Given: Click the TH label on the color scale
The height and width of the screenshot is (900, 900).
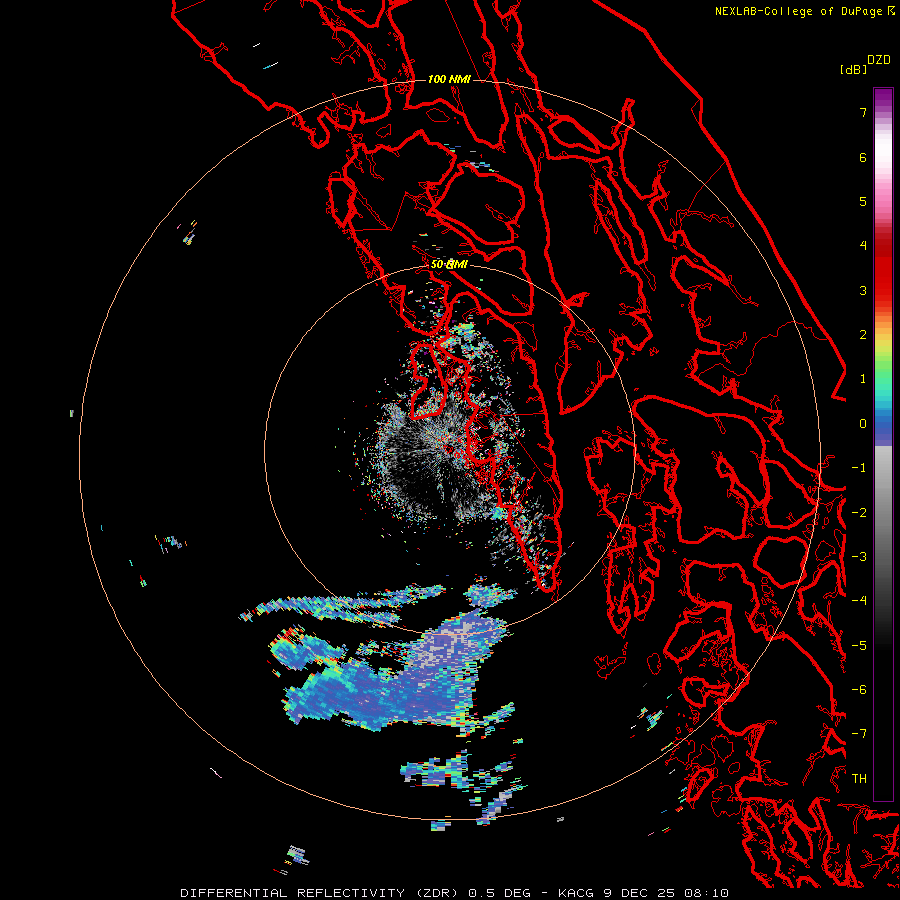Looking at the screenshot, I should coord(859,778).
